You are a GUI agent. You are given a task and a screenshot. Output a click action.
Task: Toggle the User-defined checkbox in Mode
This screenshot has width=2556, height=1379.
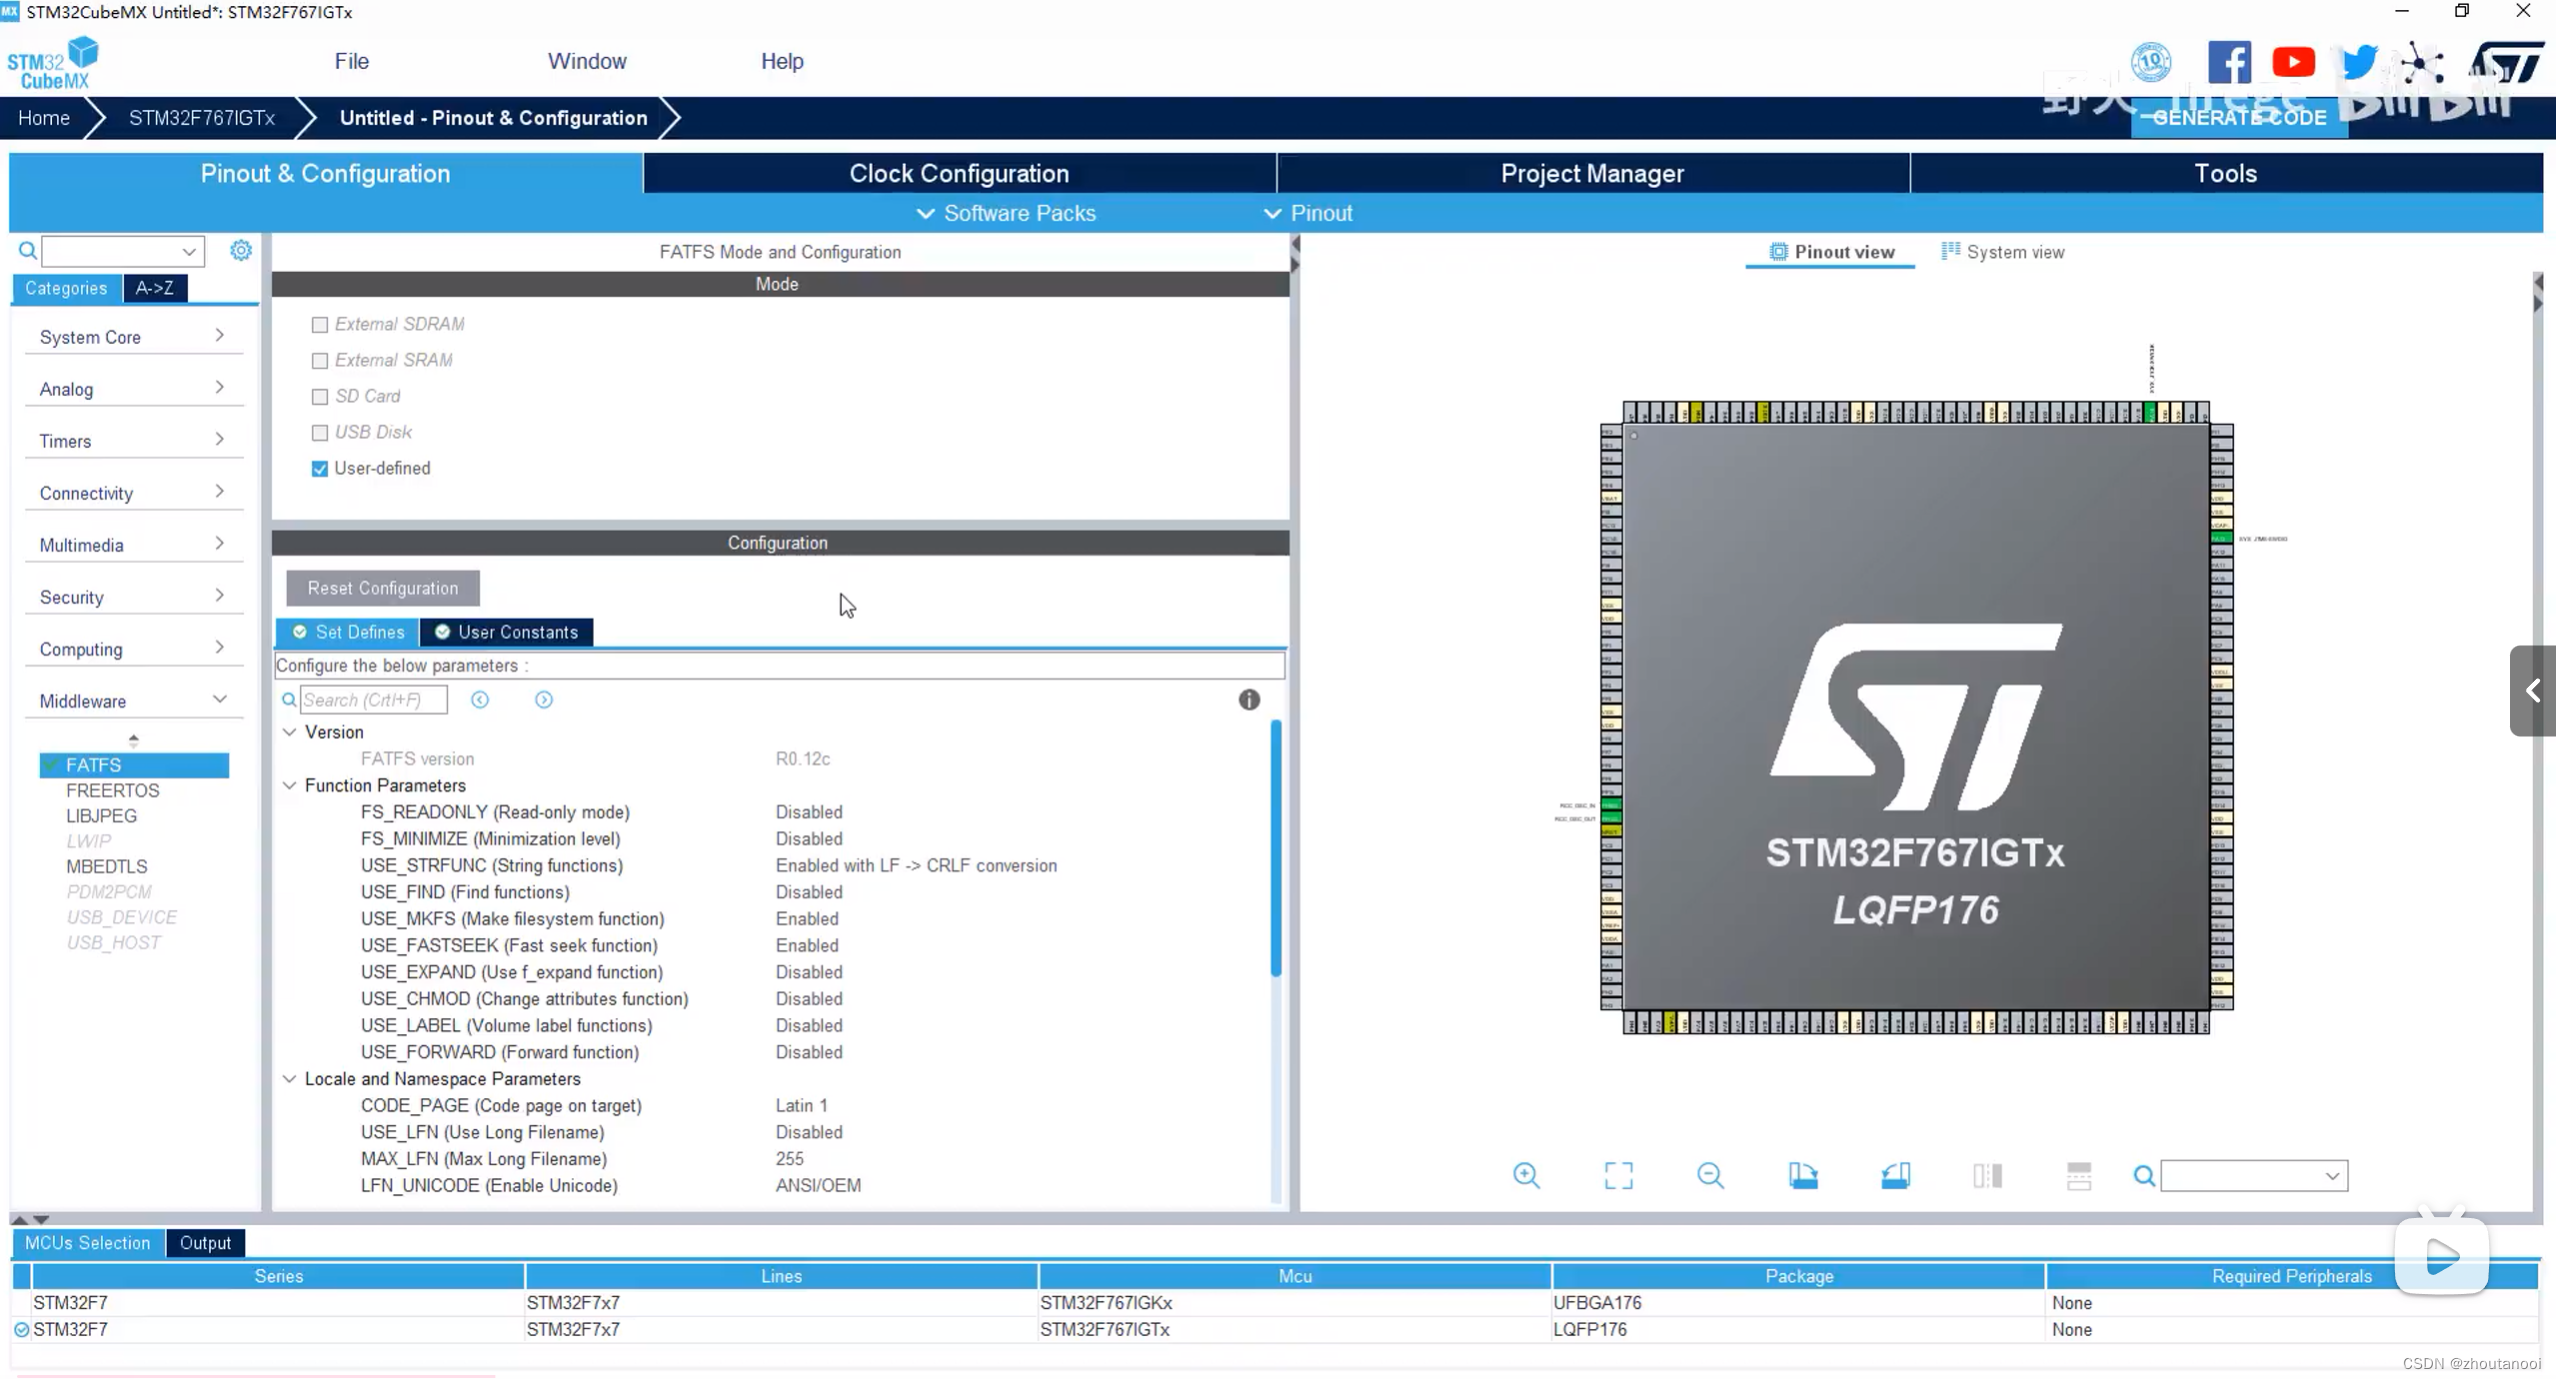pyautogui.click(x=318, y=467)
